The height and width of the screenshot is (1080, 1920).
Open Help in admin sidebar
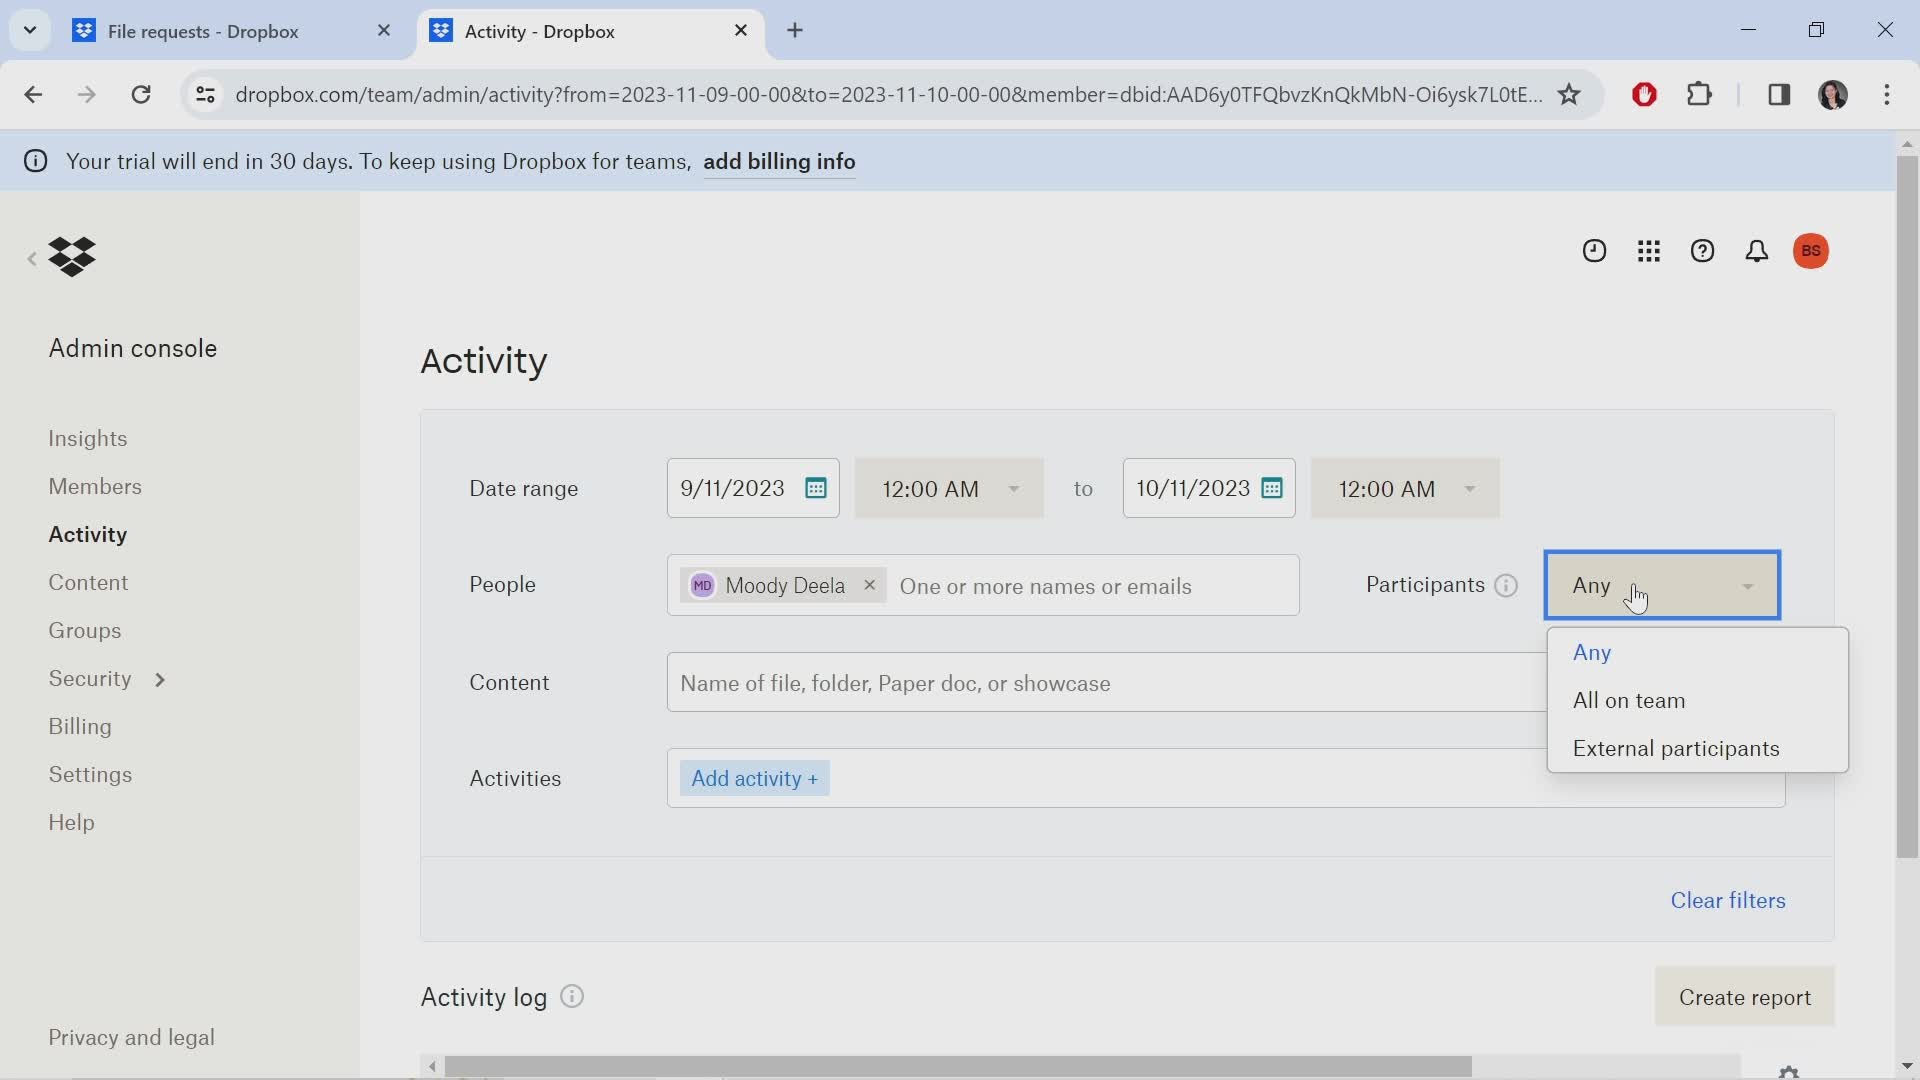point(71,822)
